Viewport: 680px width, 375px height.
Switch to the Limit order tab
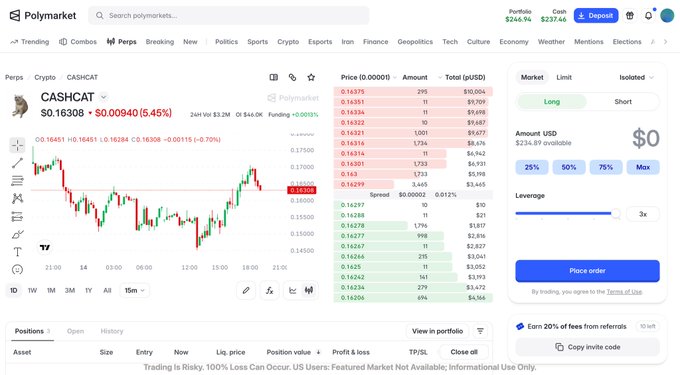click(x=564, y=77)
